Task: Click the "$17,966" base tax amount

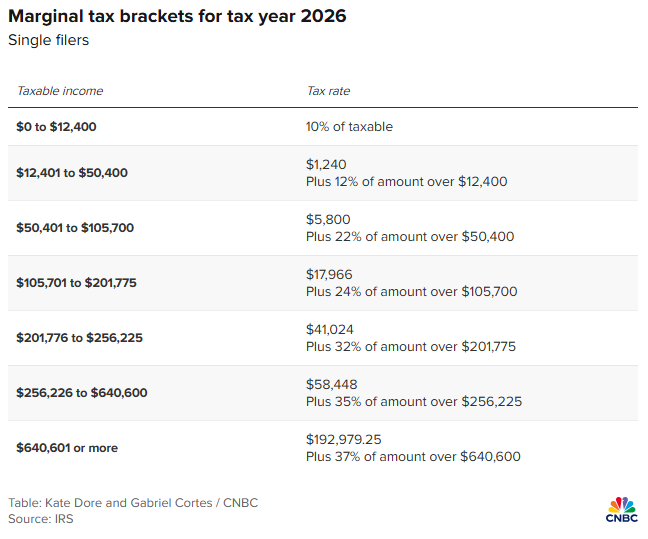Action: [x=330, y=274]
